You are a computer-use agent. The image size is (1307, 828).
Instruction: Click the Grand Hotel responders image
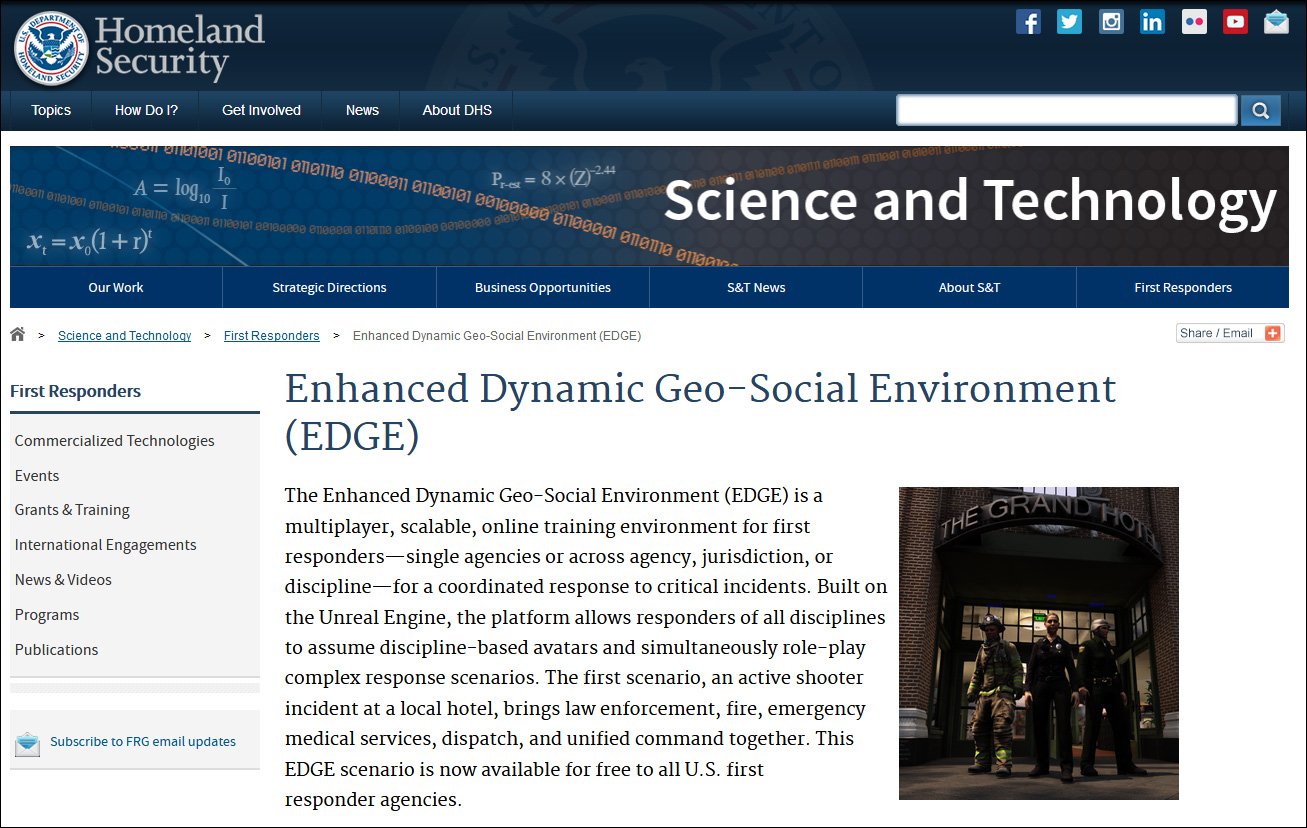[x=1039, y=643]
